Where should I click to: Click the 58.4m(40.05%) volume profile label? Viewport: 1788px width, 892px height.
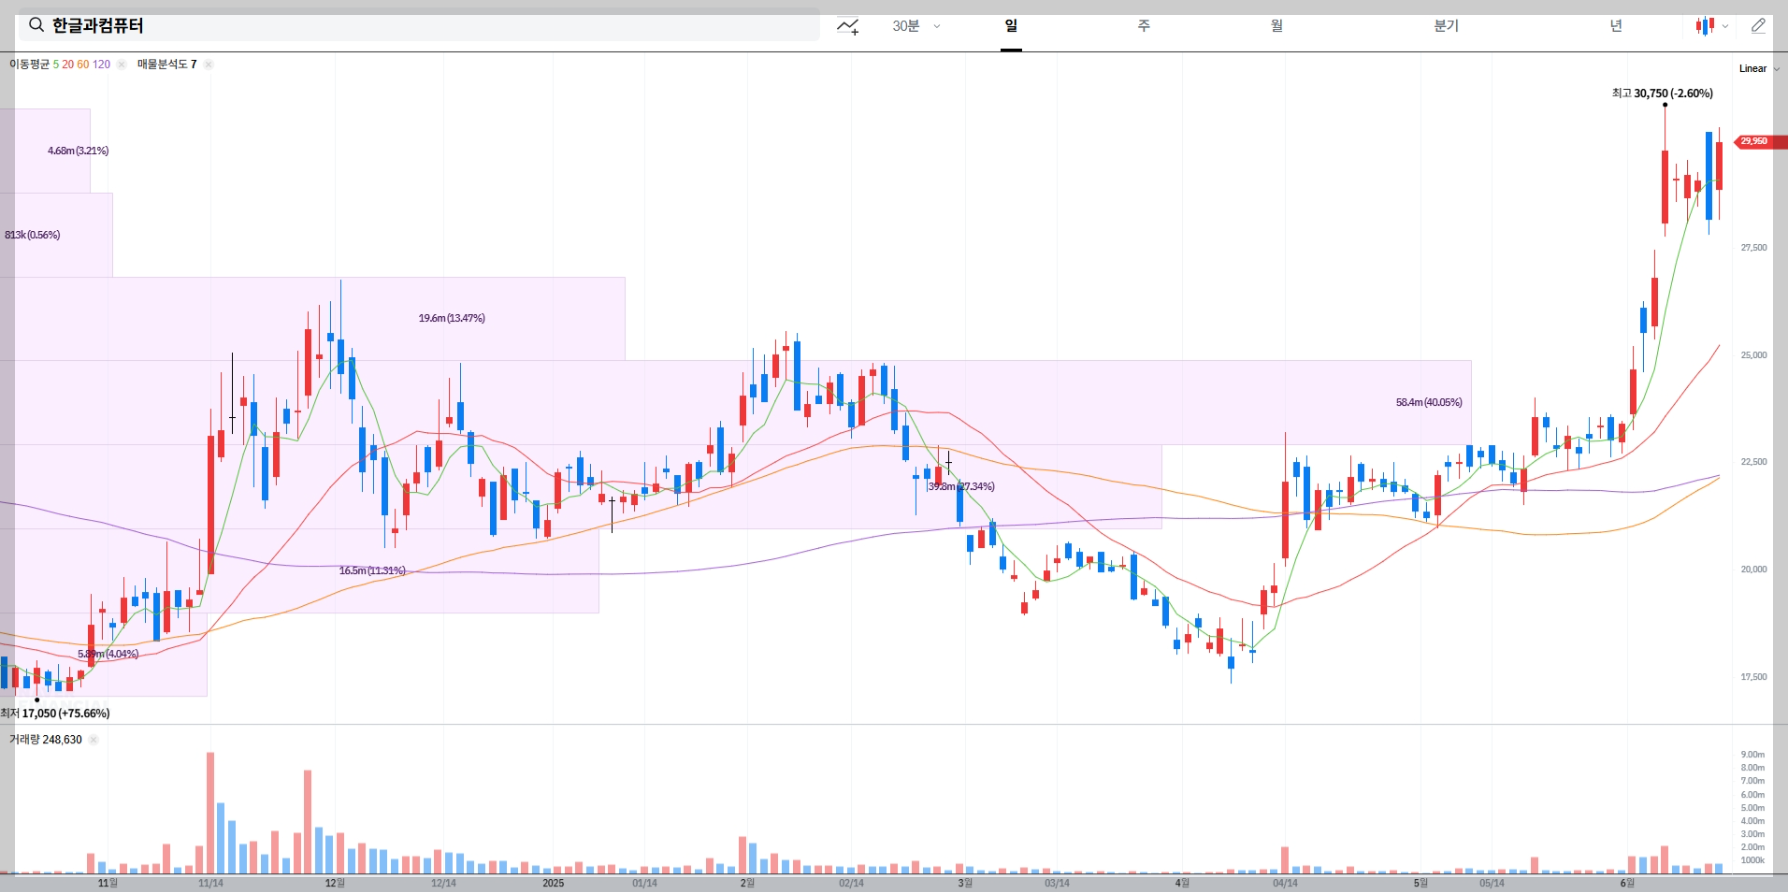1429,403
